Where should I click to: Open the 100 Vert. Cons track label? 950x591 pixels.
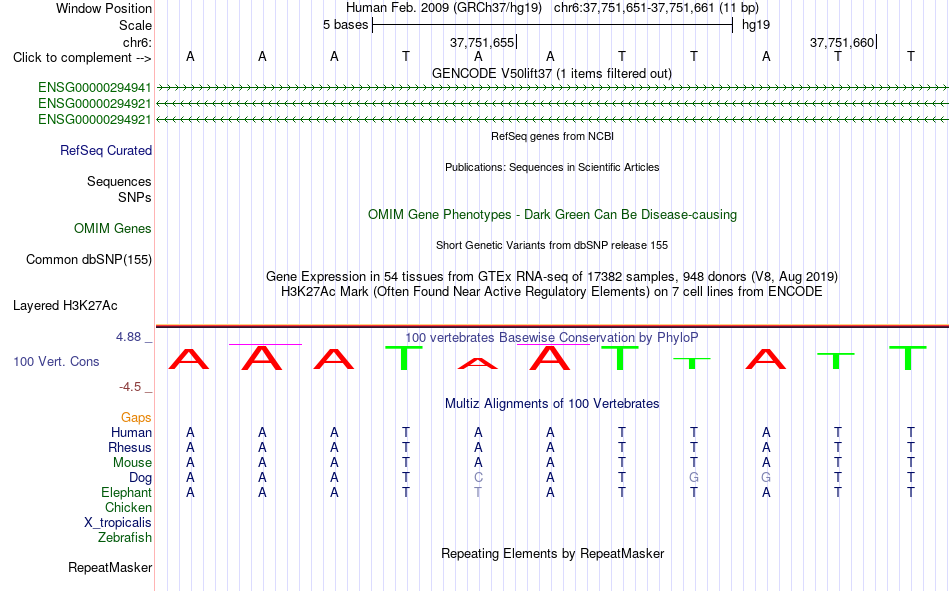[56, 361]
